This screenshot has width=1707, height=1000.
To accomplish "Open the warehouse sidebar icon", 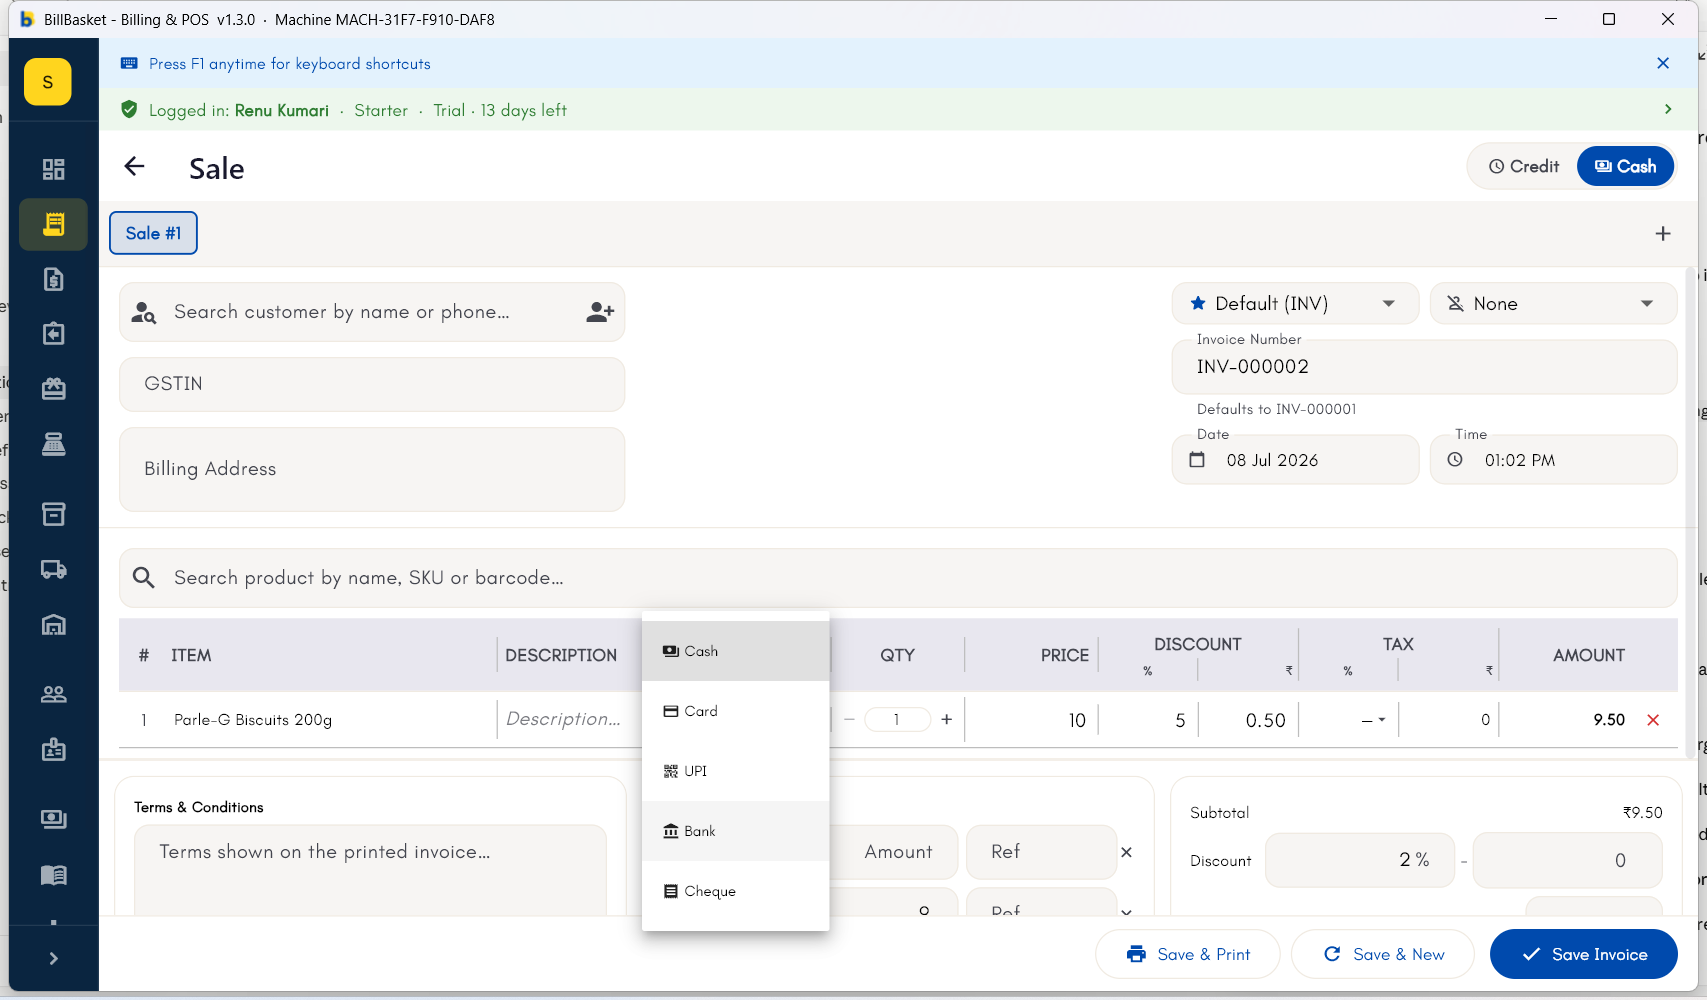I will tap(53, 625).
